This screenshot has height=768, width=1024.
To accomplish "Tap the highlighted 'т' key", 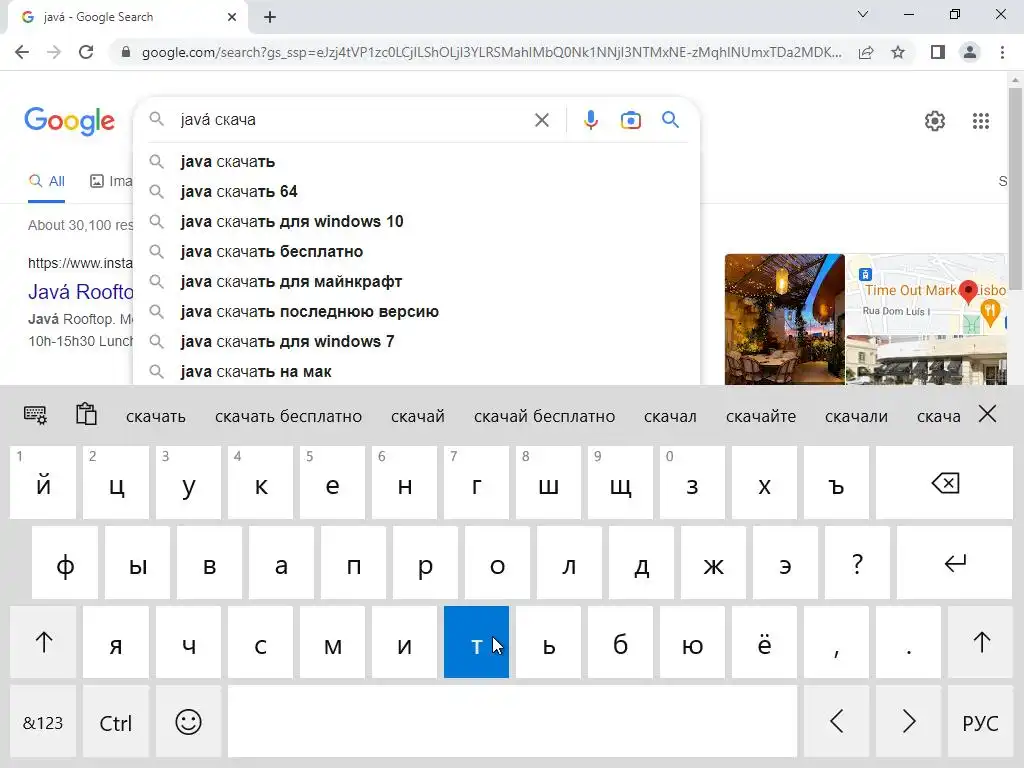I will click(x=476, y=643).
